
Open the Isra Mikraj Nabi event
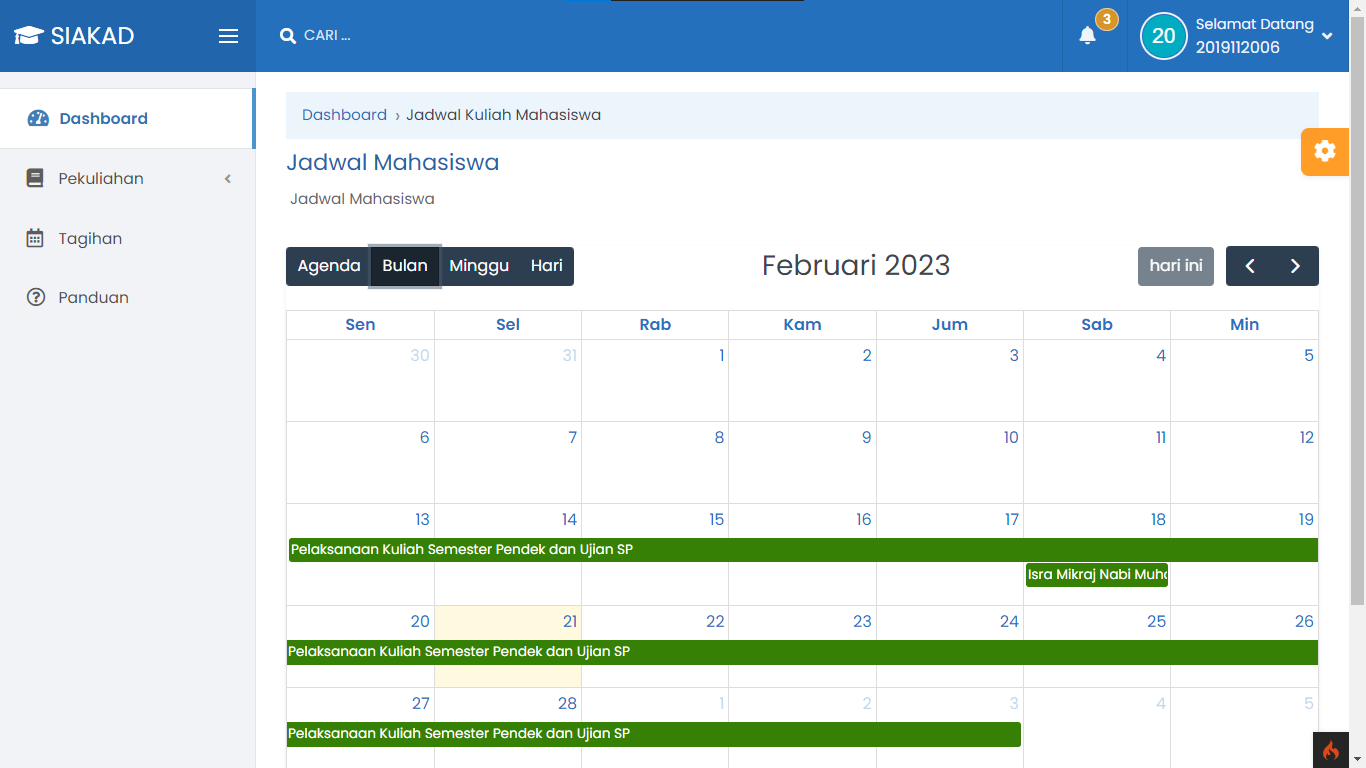[1097, 575]
